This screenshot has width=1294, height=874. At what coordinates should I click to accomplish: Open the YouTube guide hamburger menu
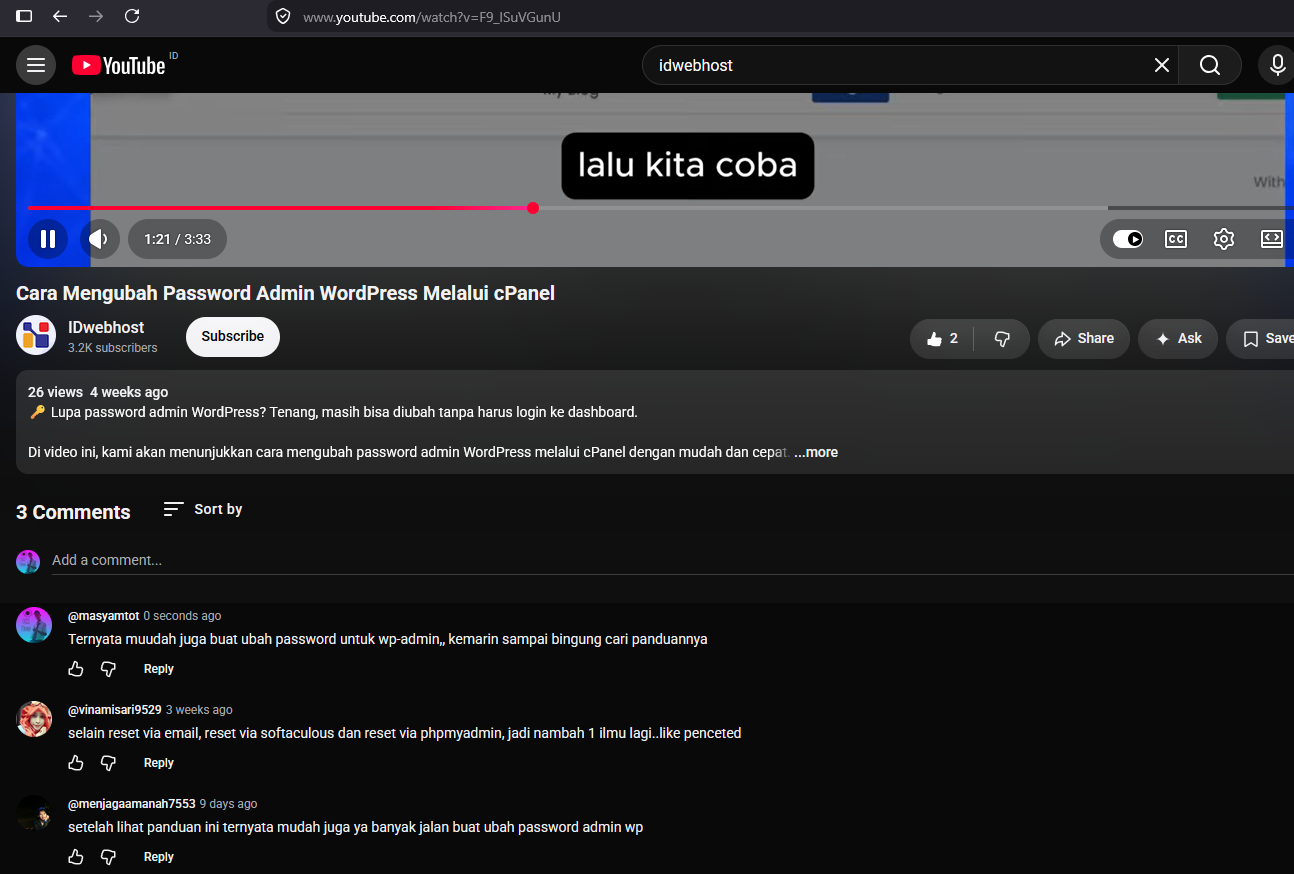(36, 65)
